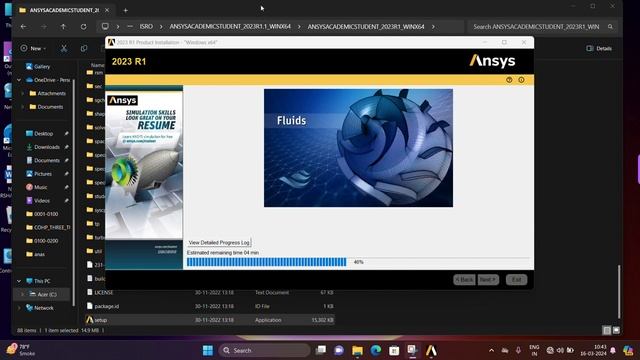Click the installation progress bar
Image resolution: width=640 pixels, height=360 pixels.
coord(358,262)
